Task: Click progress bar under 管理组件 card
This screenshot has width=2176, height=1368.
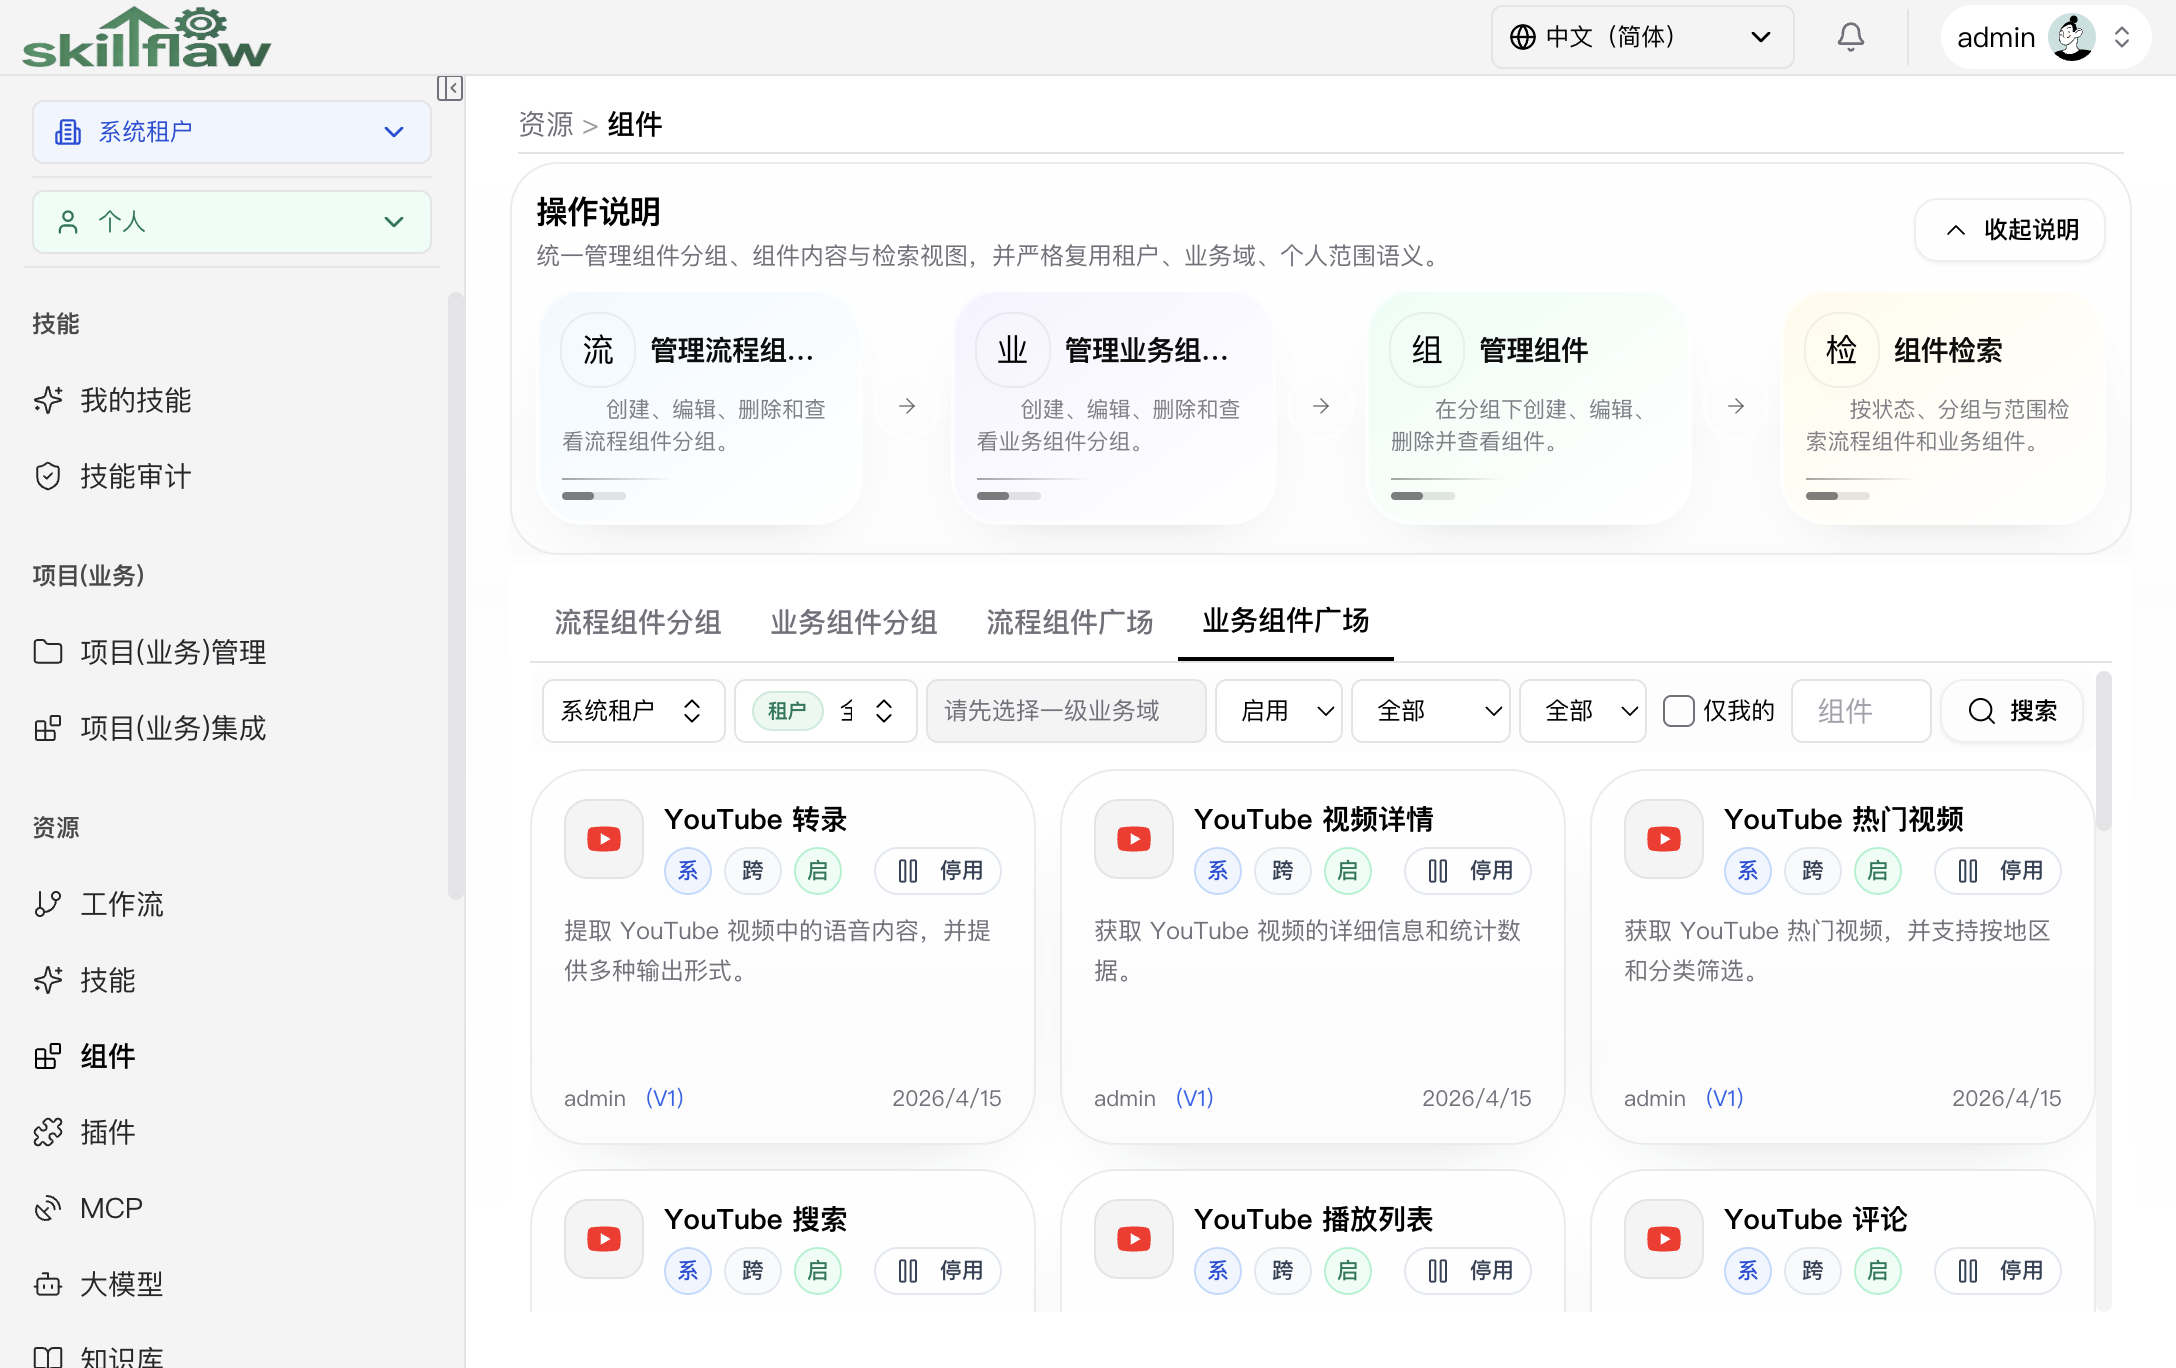Action: point(1423,495)
